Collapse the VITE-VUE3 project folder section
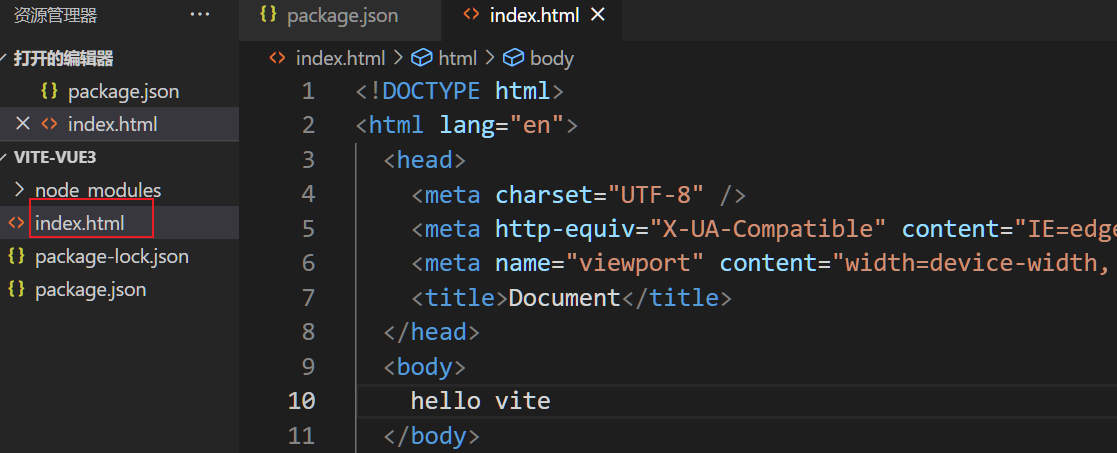The height and width of the screenshot is (453, 1117). click(54, 157)
